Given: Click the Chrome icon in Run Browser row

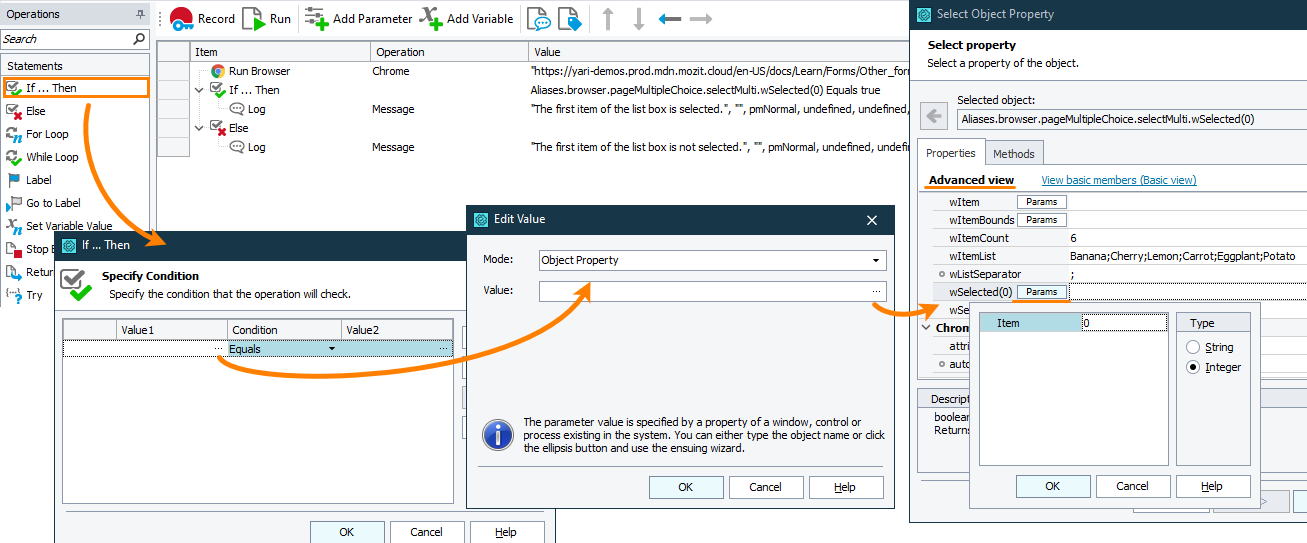Looking at the screenshot, I should 218,71.
